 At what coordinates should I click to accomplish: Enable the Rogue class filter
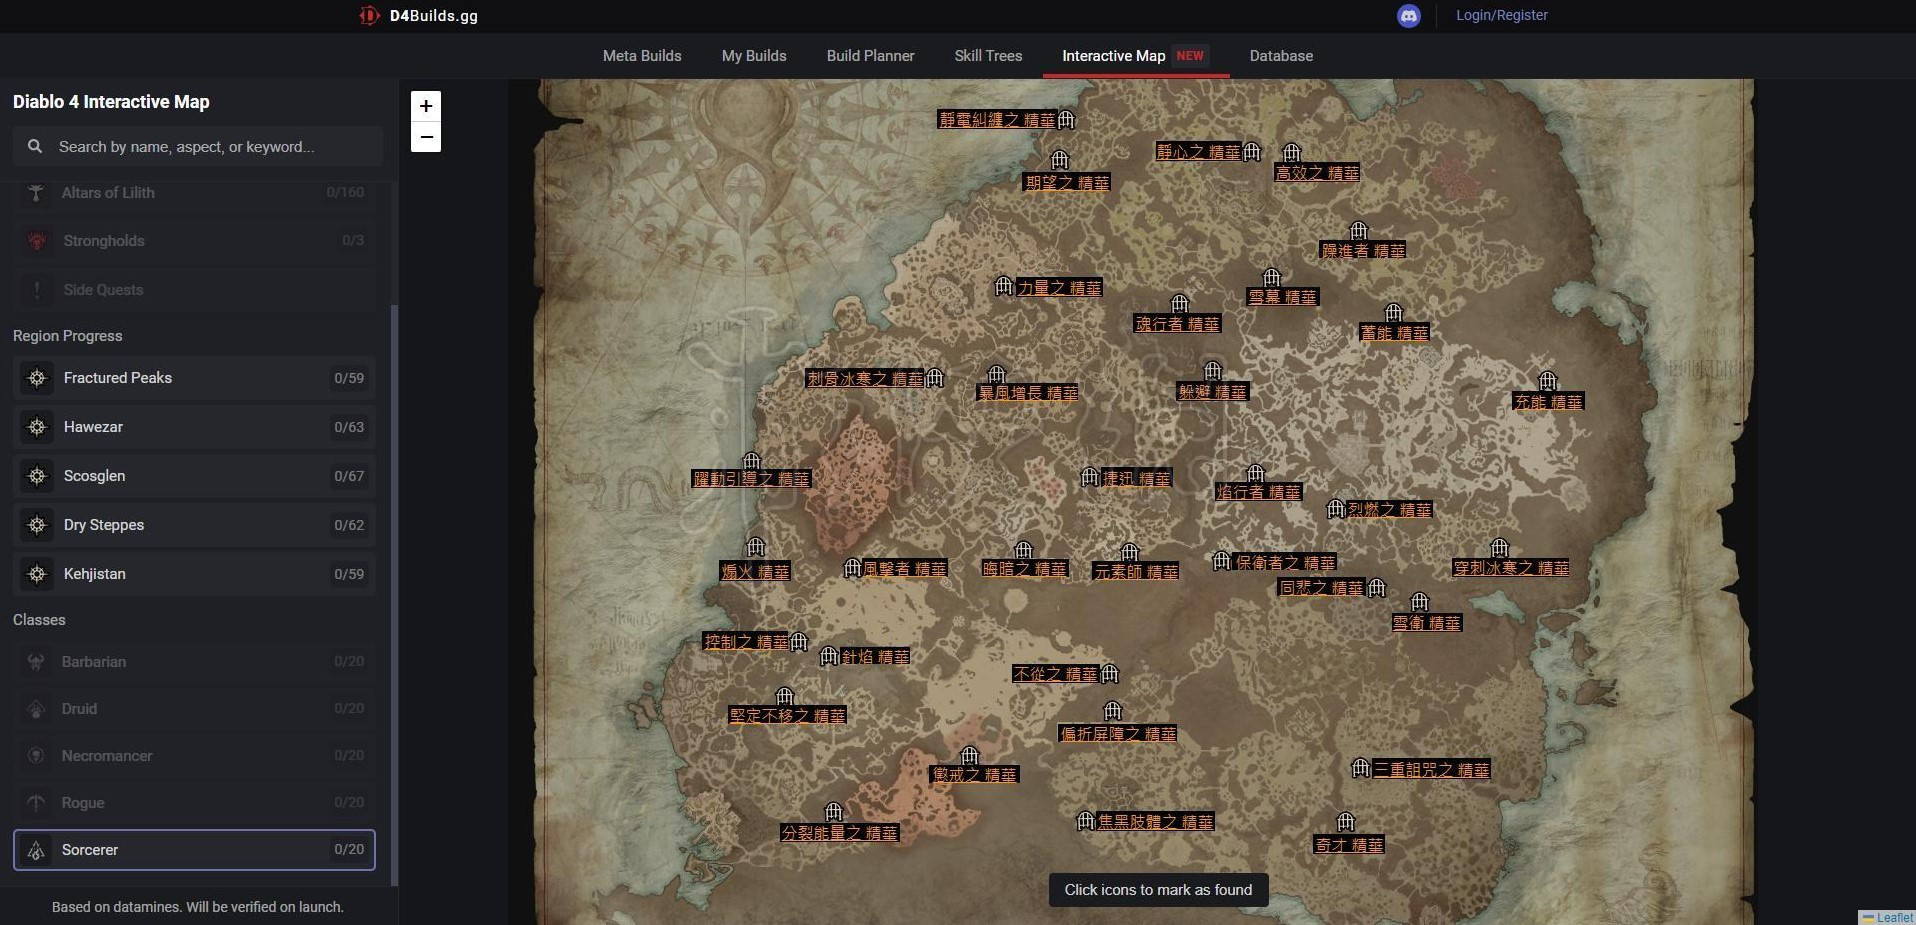click(194, 803)
